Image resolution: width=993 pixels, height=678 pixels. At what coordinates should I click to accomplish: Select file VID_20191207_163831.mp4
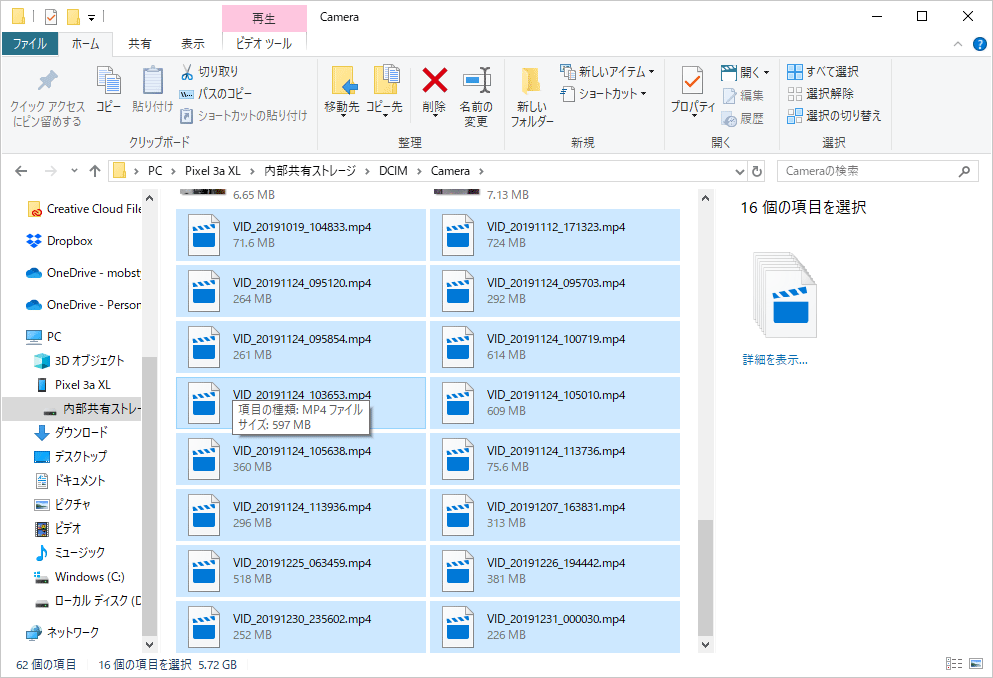pos(555,515)
